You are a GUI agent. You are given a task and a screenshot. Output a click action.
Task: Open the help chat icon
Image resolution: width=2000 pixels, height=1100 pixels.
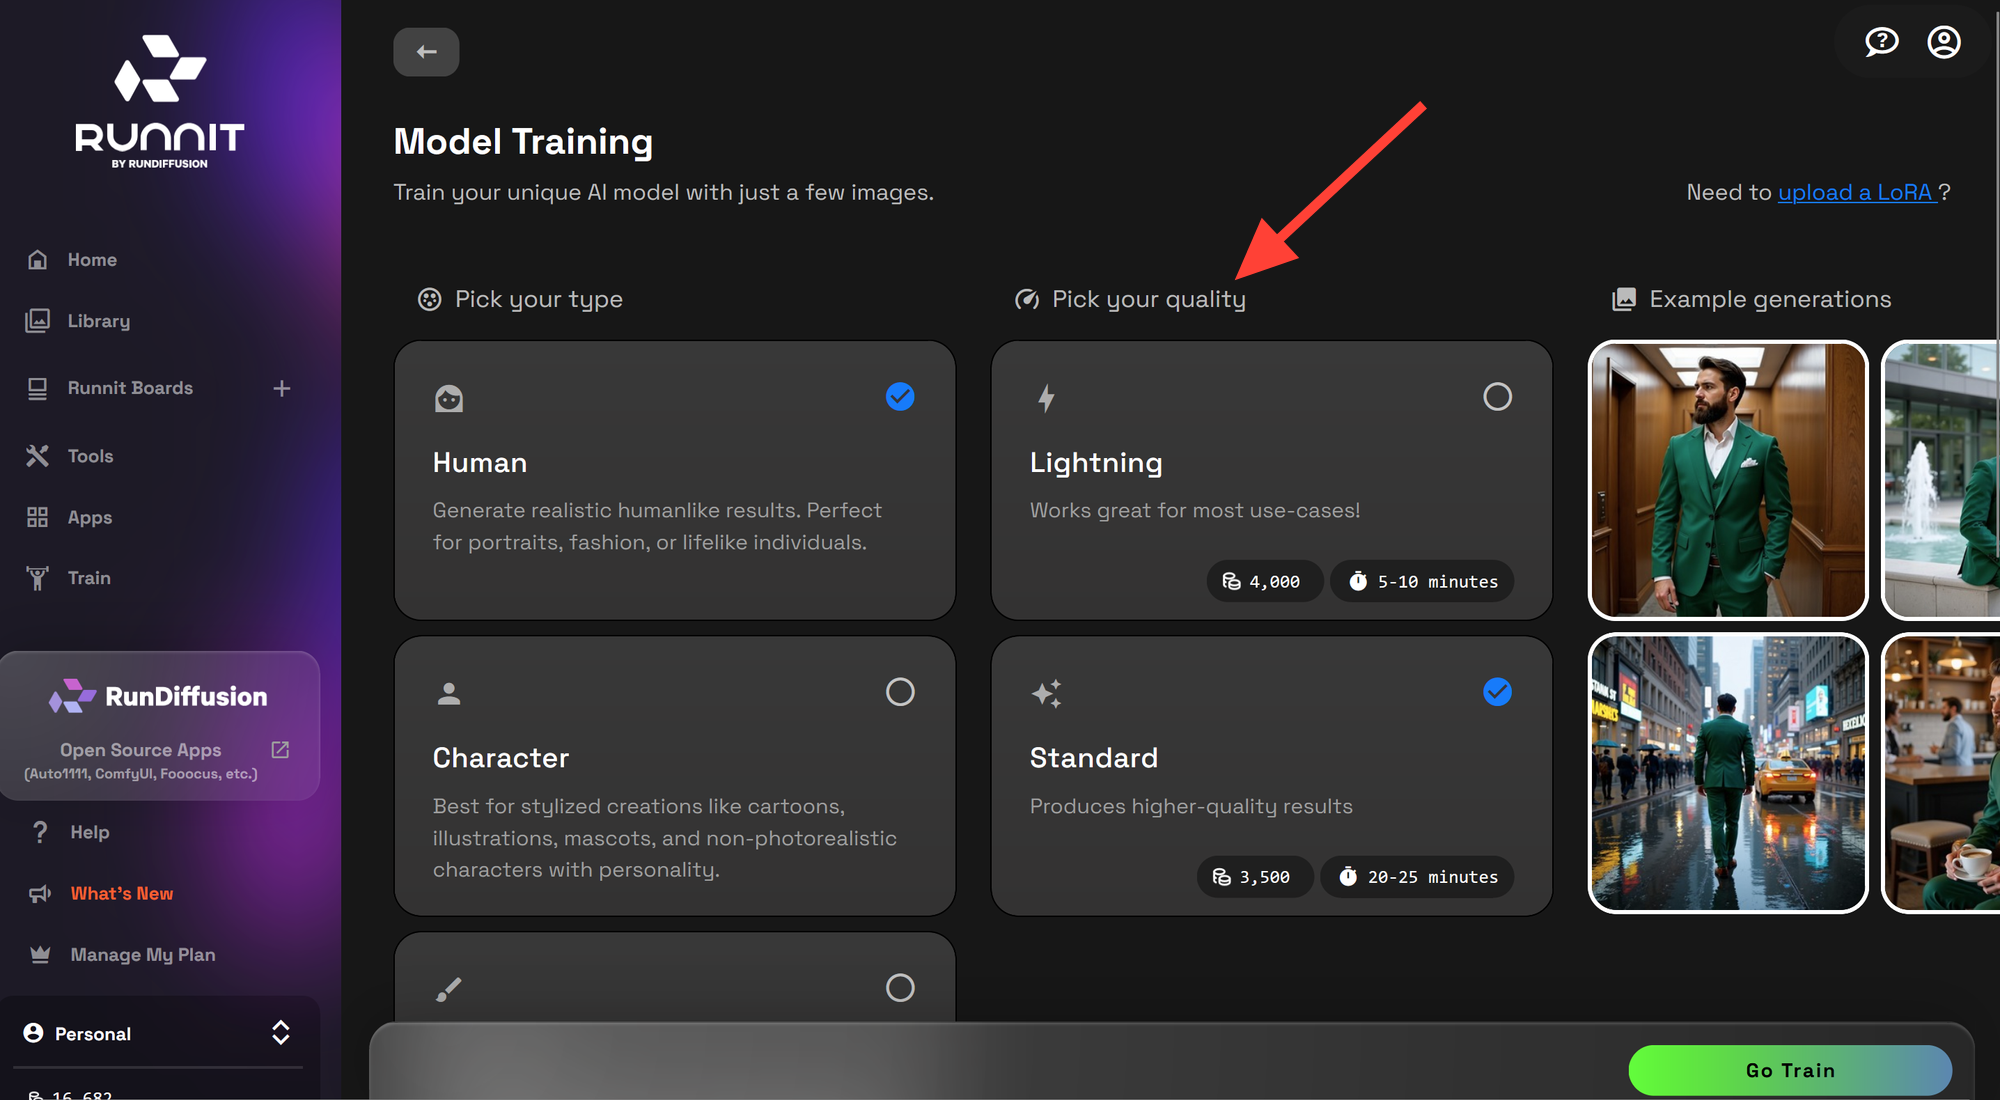pyautogui.click(x=1881, y=42)
